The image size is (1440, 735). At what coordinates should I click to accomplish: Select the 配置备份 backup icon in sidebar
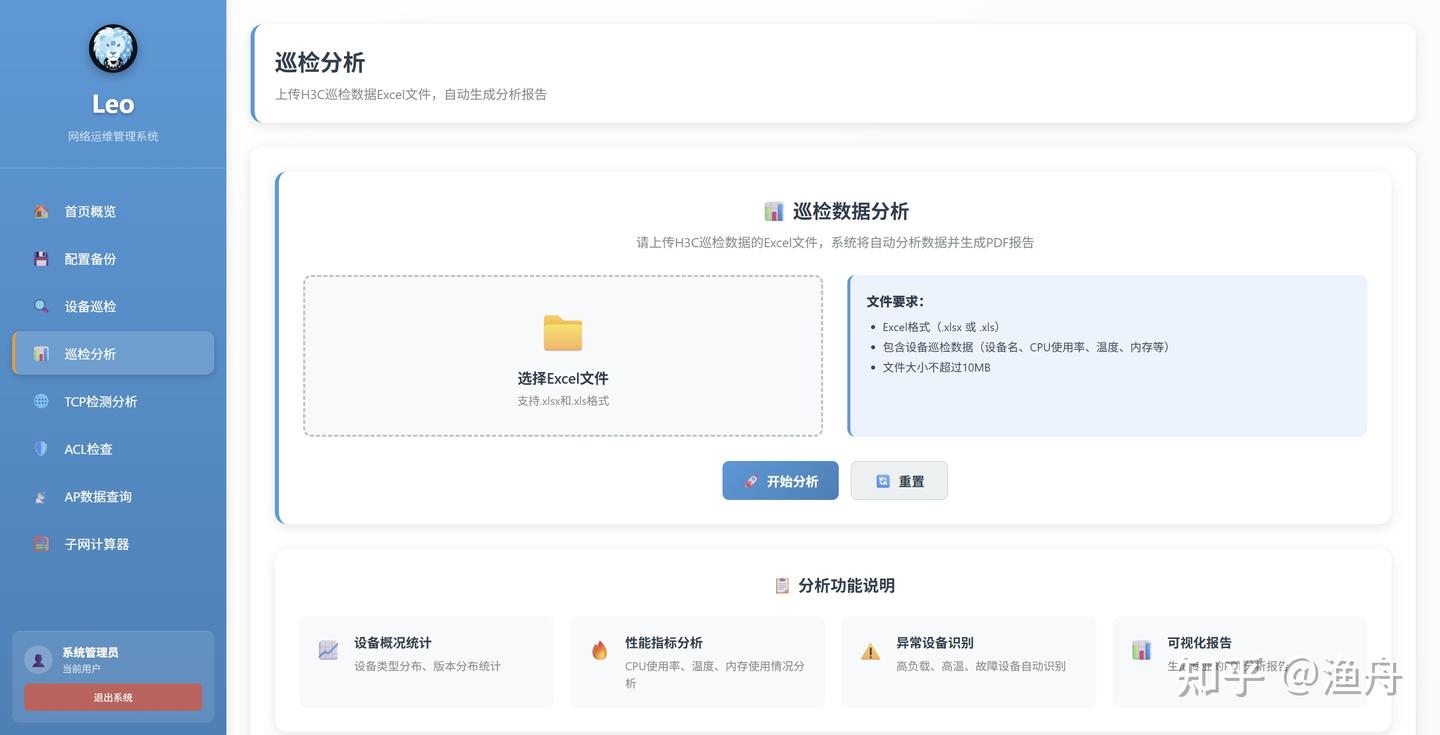pos(41,259)
